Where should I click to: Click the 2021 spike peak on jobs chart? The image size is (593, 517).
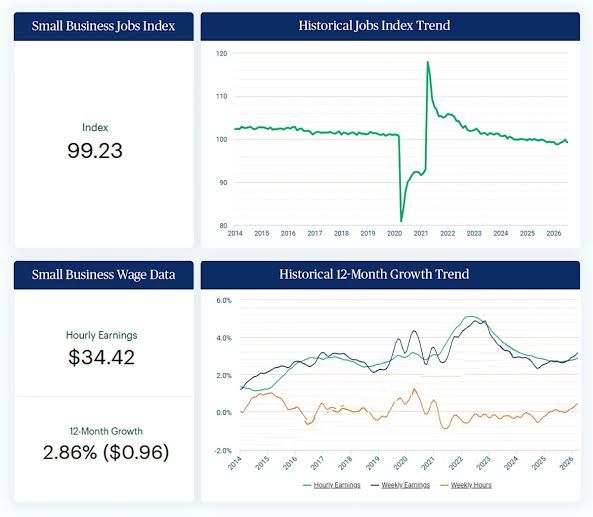[x=428, y=62]
